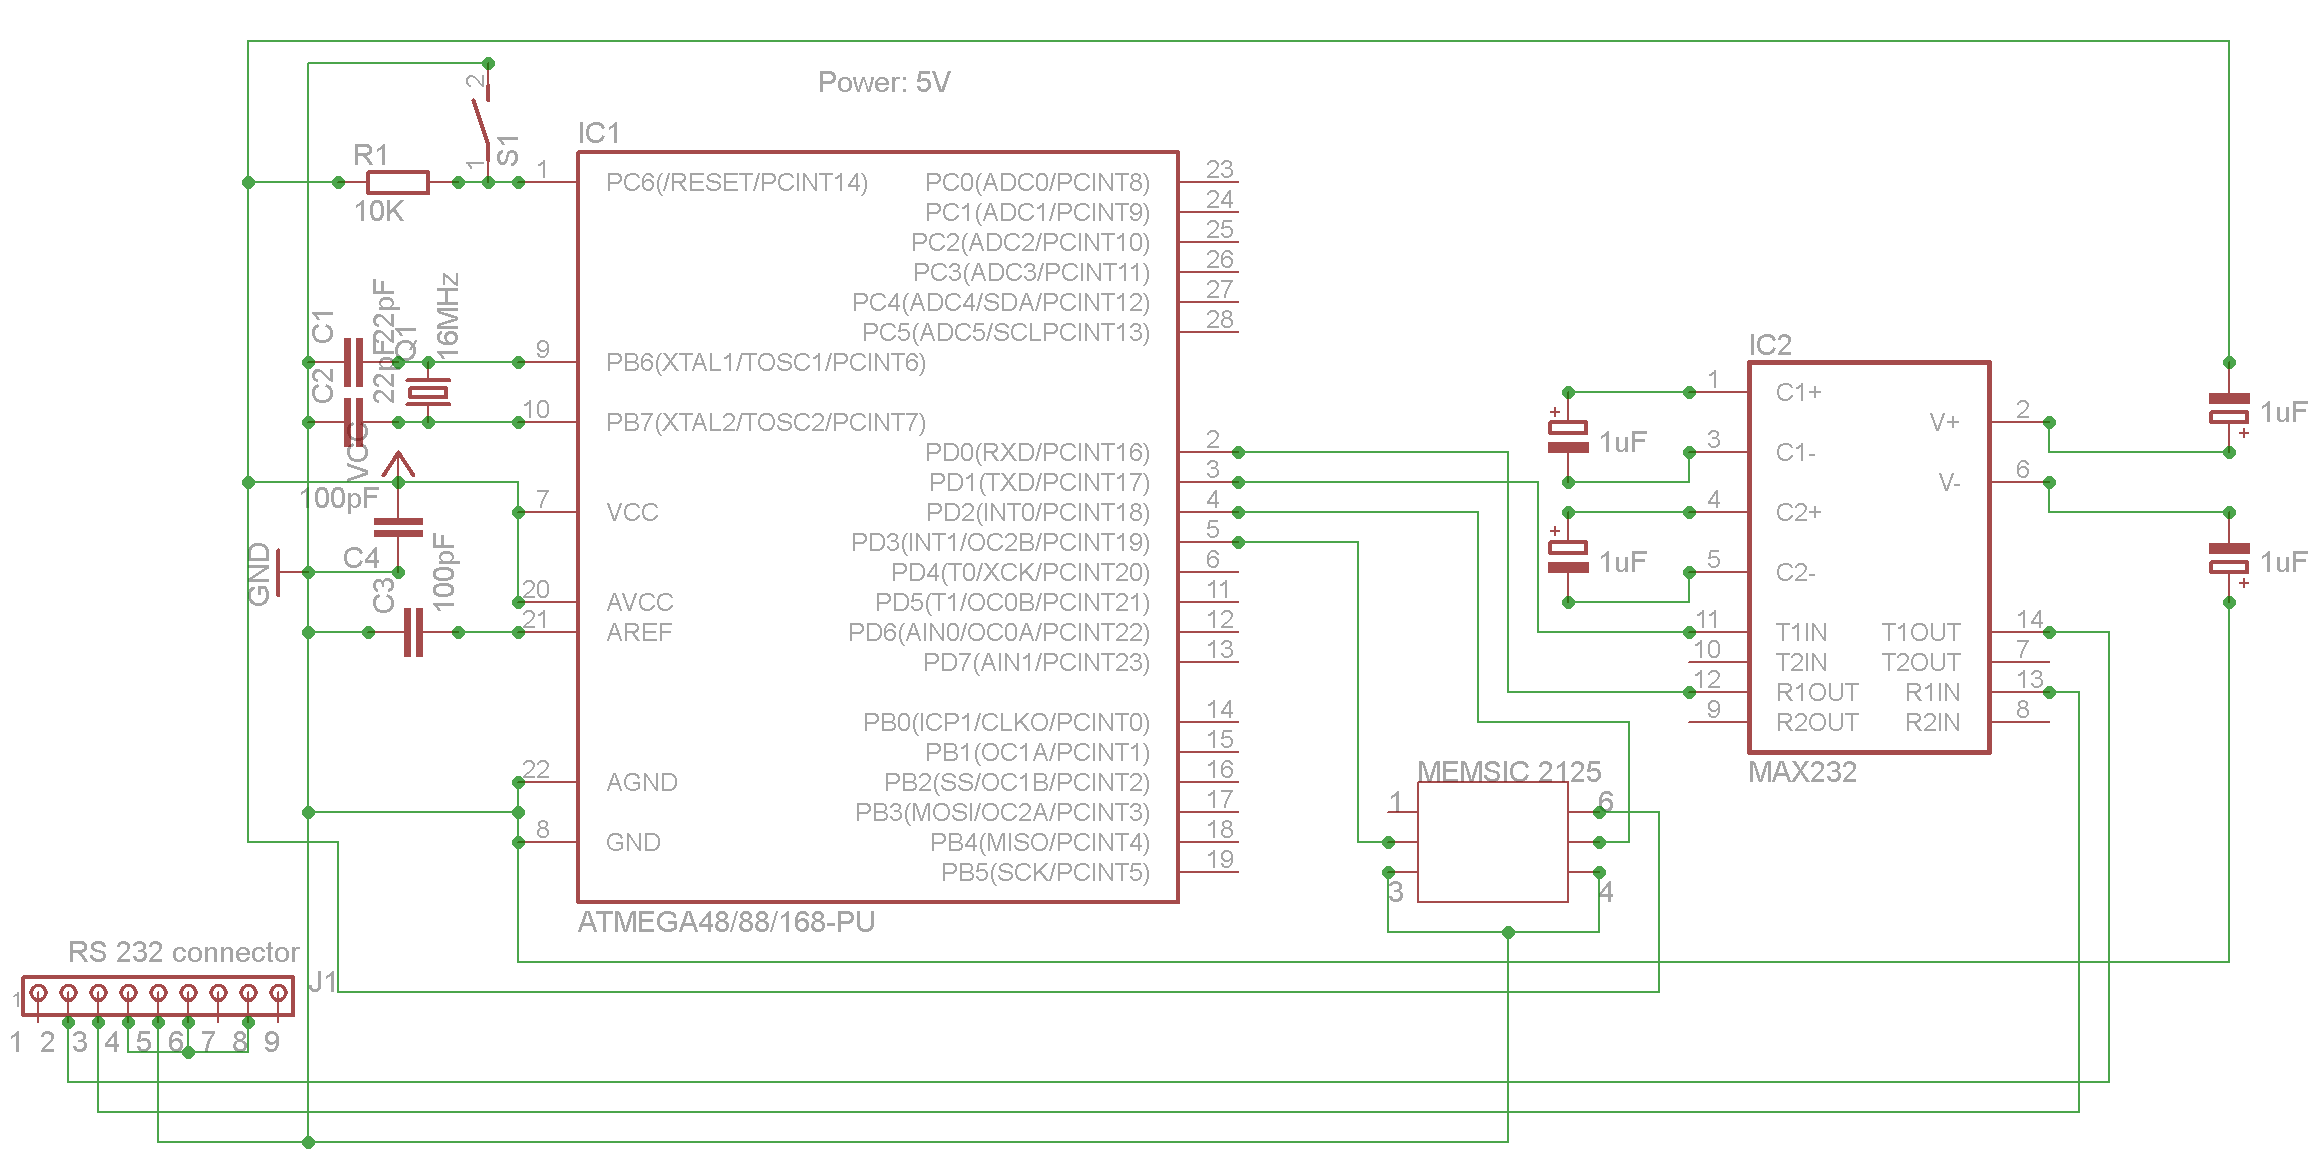Select the 'C4' capacitor name label

[x=361, y=557]
